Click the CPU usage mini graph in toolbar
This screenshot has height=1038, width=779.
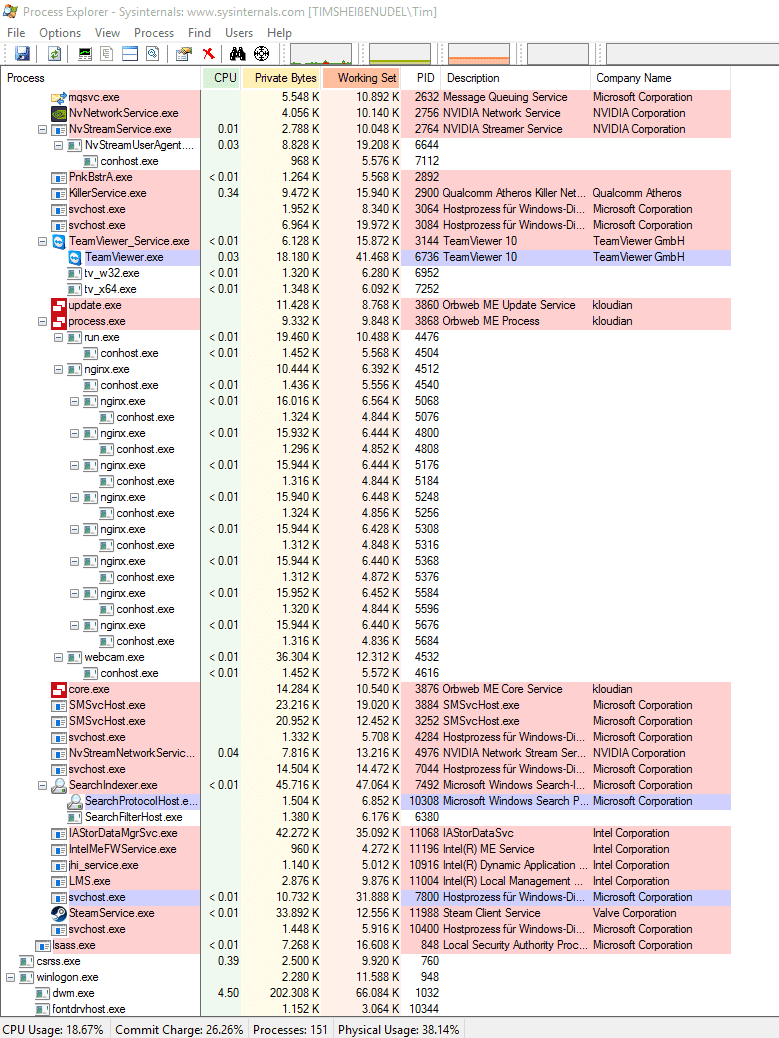point(321,54)
